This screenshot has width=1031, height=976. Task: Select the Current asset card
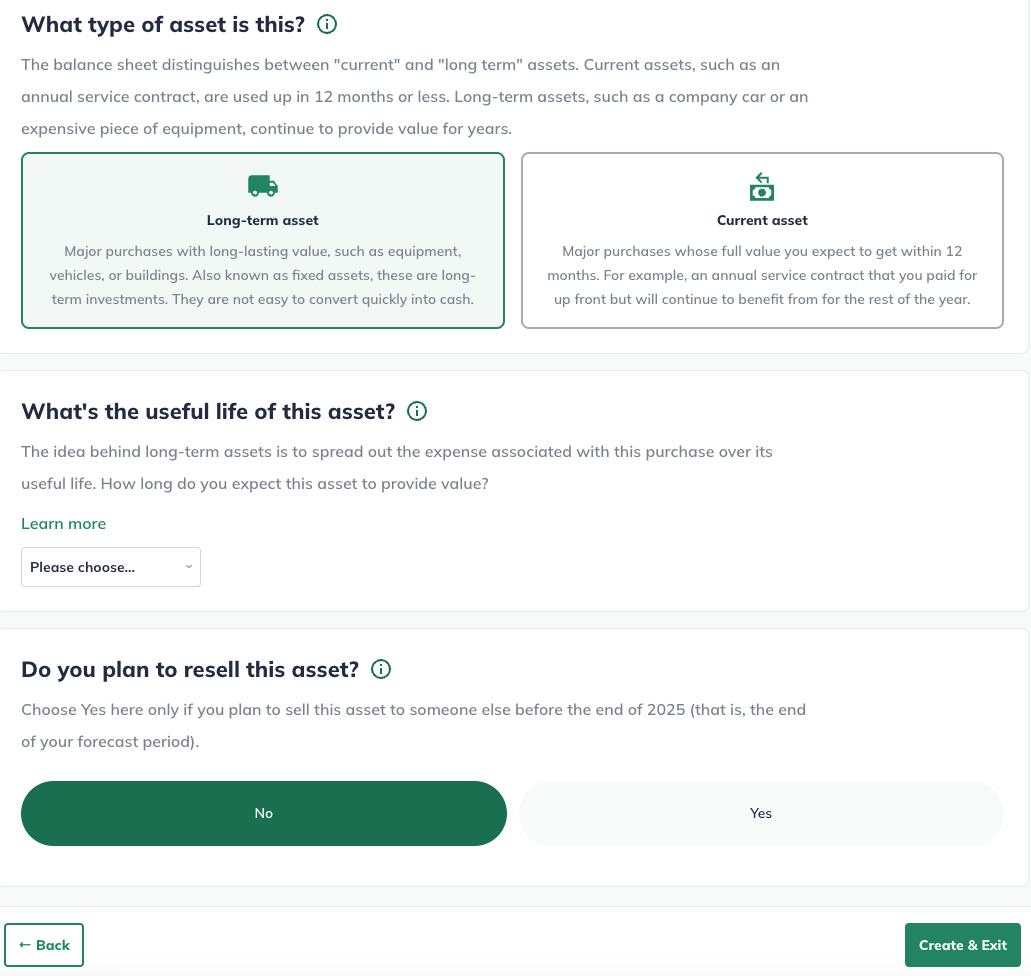[x=762, y=241]
